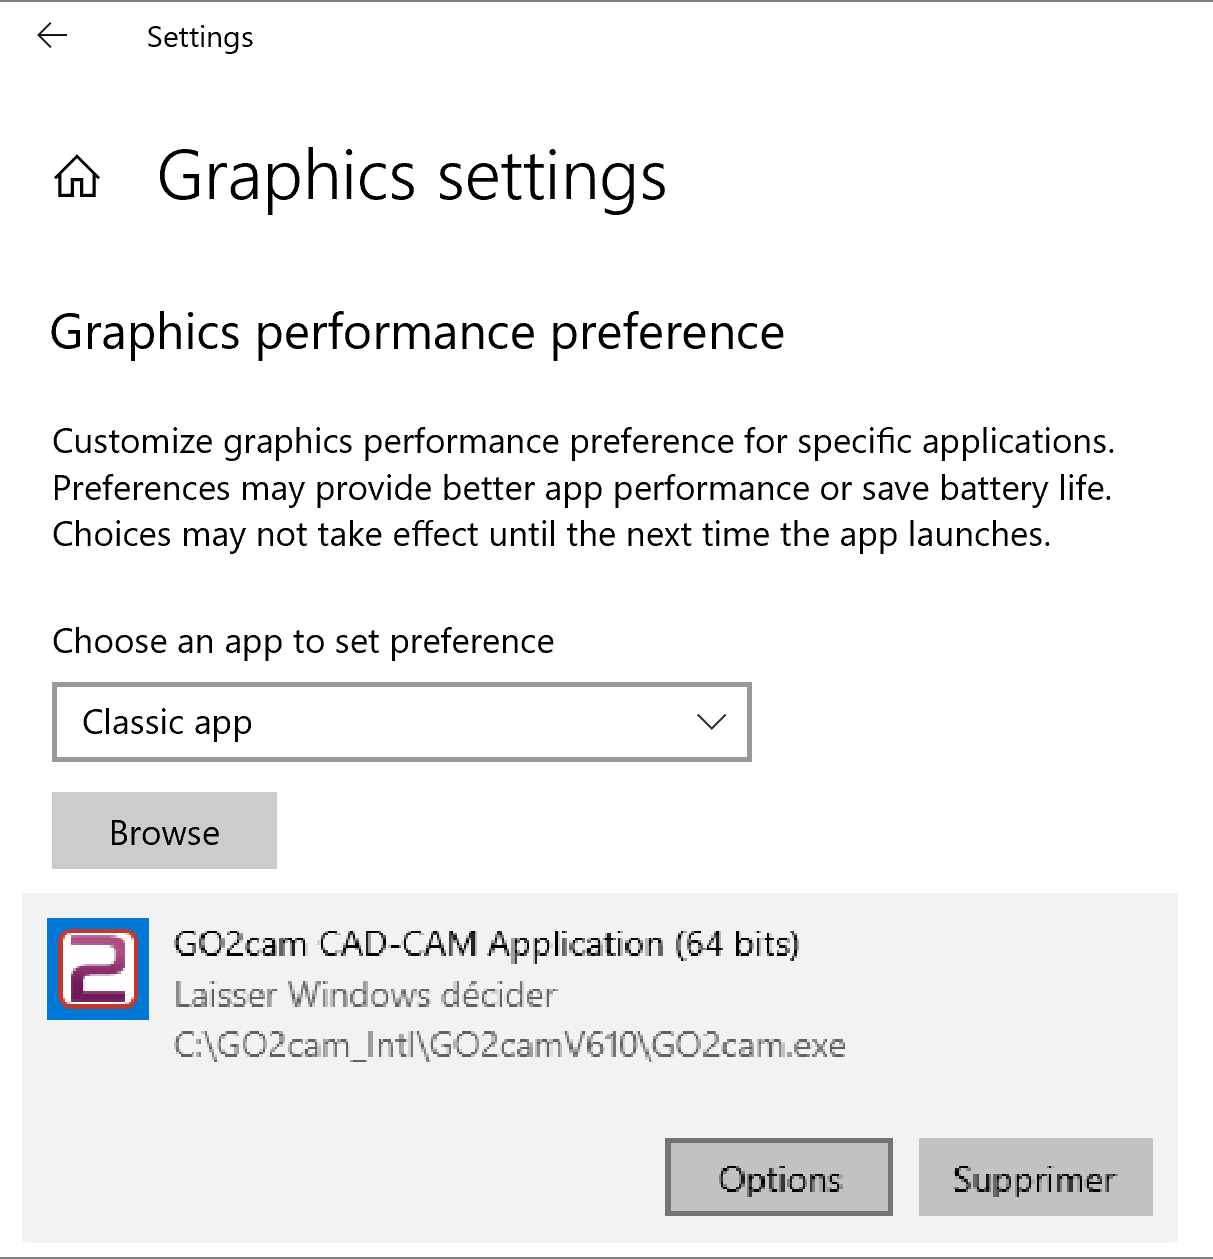
Task: Click '(64 bits)' in the app name
Action: click(737, 944)
